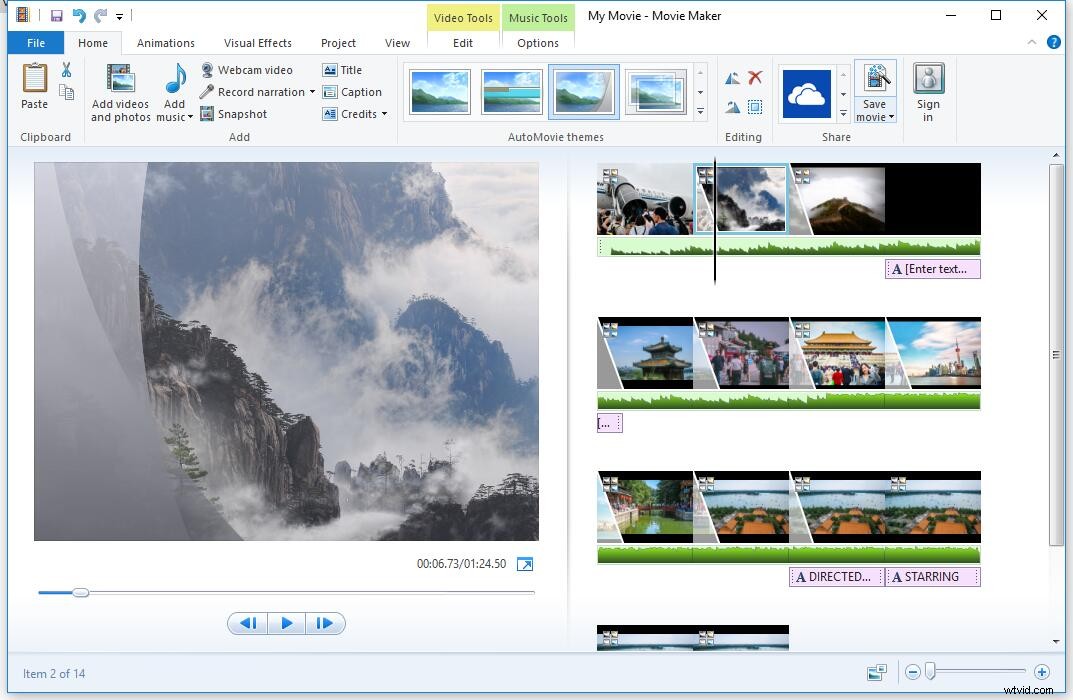Open the Music Tools Options tab
1073x700 pixels.
537,43
